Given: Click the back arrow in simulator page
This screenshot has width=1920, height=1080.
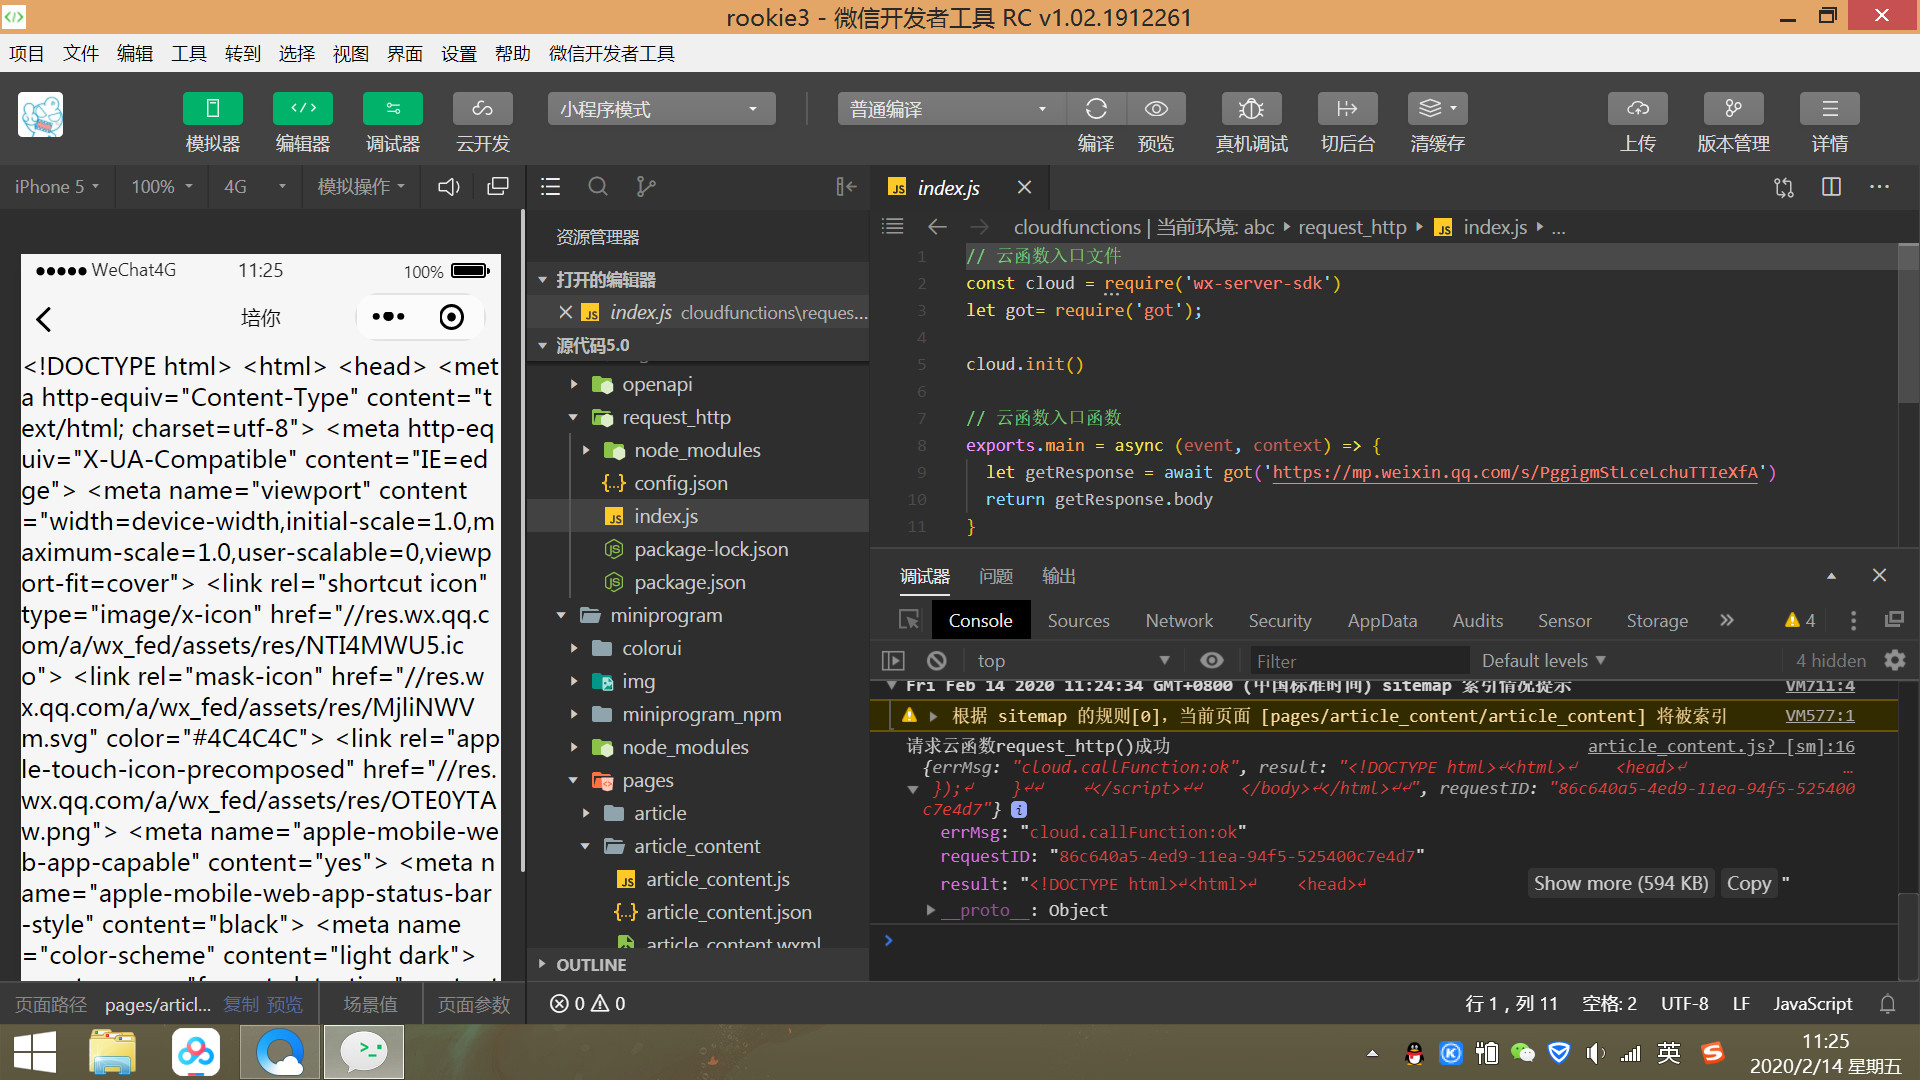Looking at the screenshot, I should [x=43, y=319].
